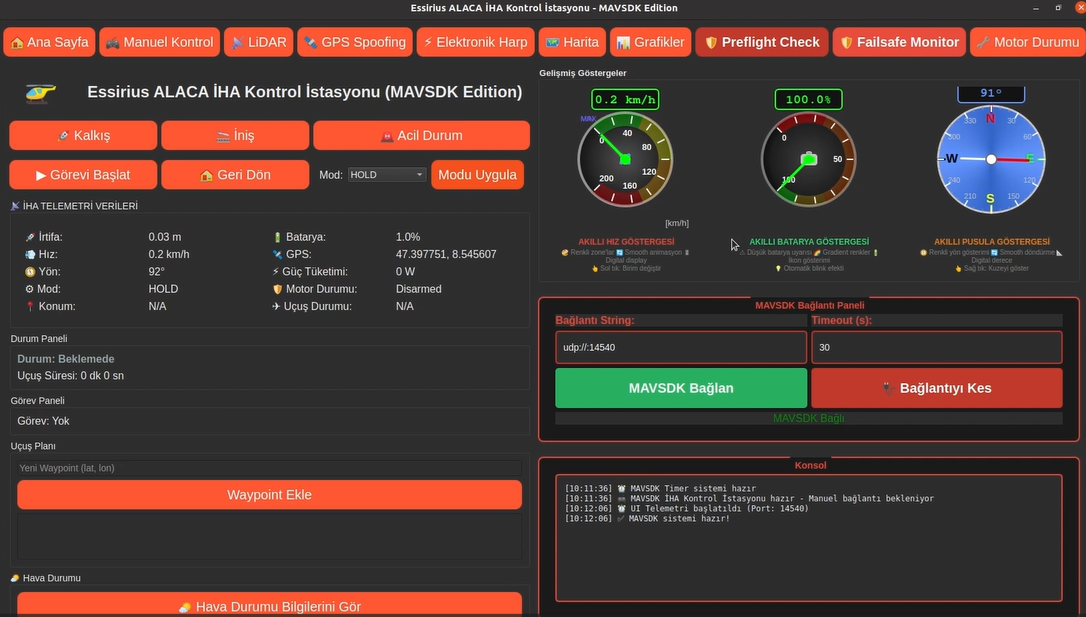This screenshot has width=1086, height=617.
Task: Click the Yeni Waypoint input field
Action: pos(269,468)
